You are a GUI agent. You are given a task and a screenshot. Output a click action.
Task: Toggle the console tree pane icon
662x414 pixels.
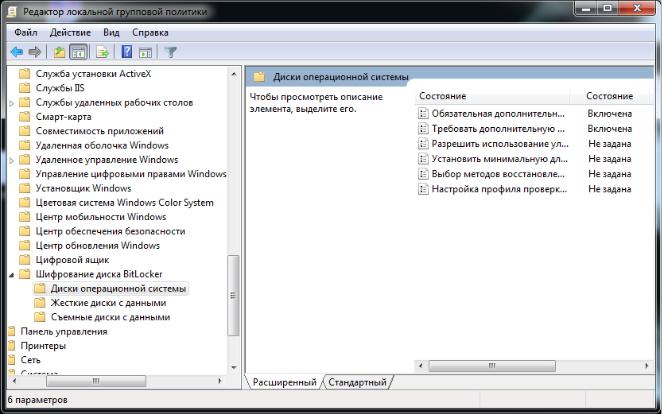pos(79,52)
